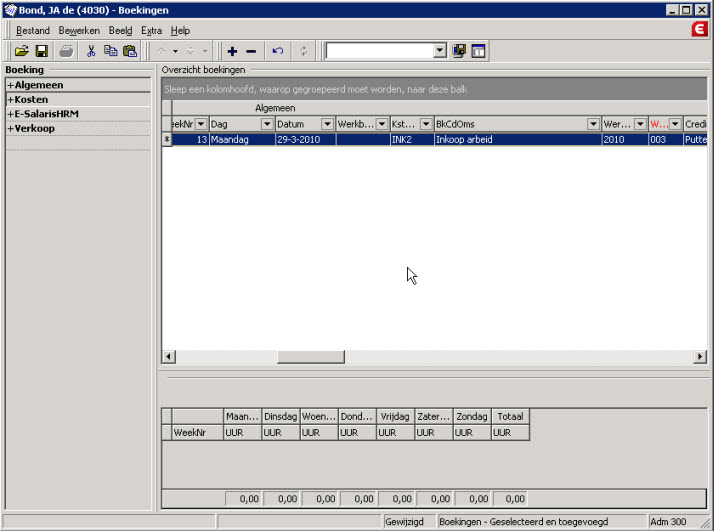The height and width of the screenshot is (531, 714).
Task: Open the Extra menu
Action: (x=151, y=31)
